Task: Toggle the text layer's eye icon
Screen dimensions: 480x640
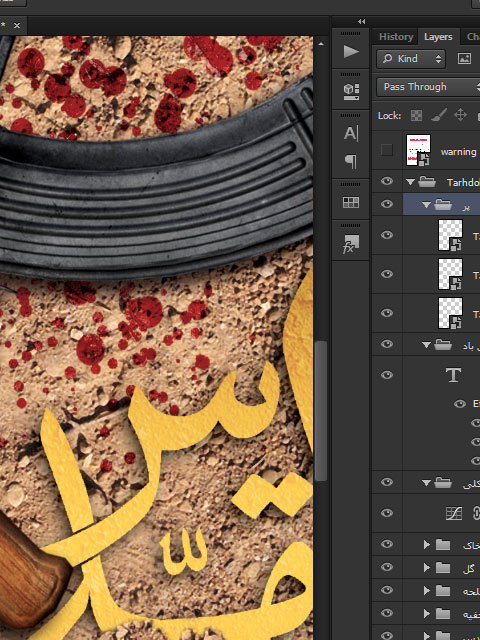Action: [x=387, y=375]
